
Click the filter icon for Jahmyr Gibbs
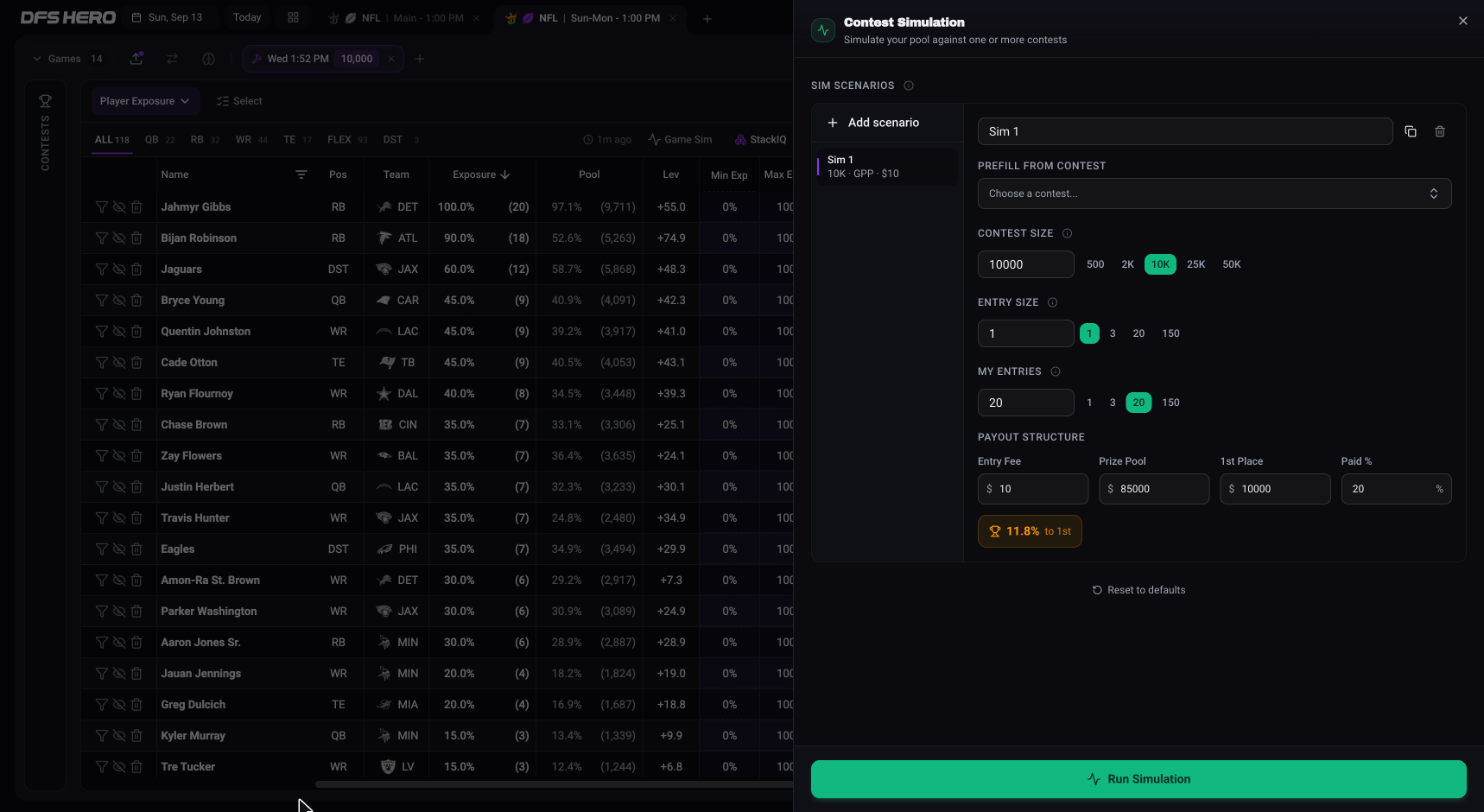102,207
